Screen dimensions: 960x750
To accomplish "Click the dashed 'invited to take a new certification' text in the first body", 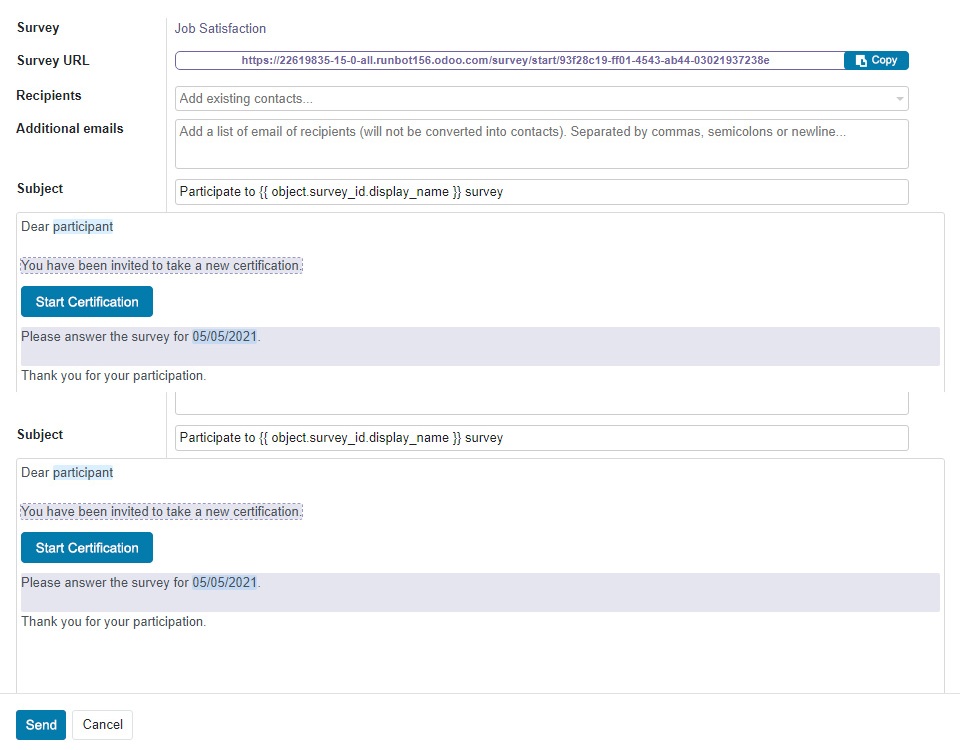I will tap(162, 266).
